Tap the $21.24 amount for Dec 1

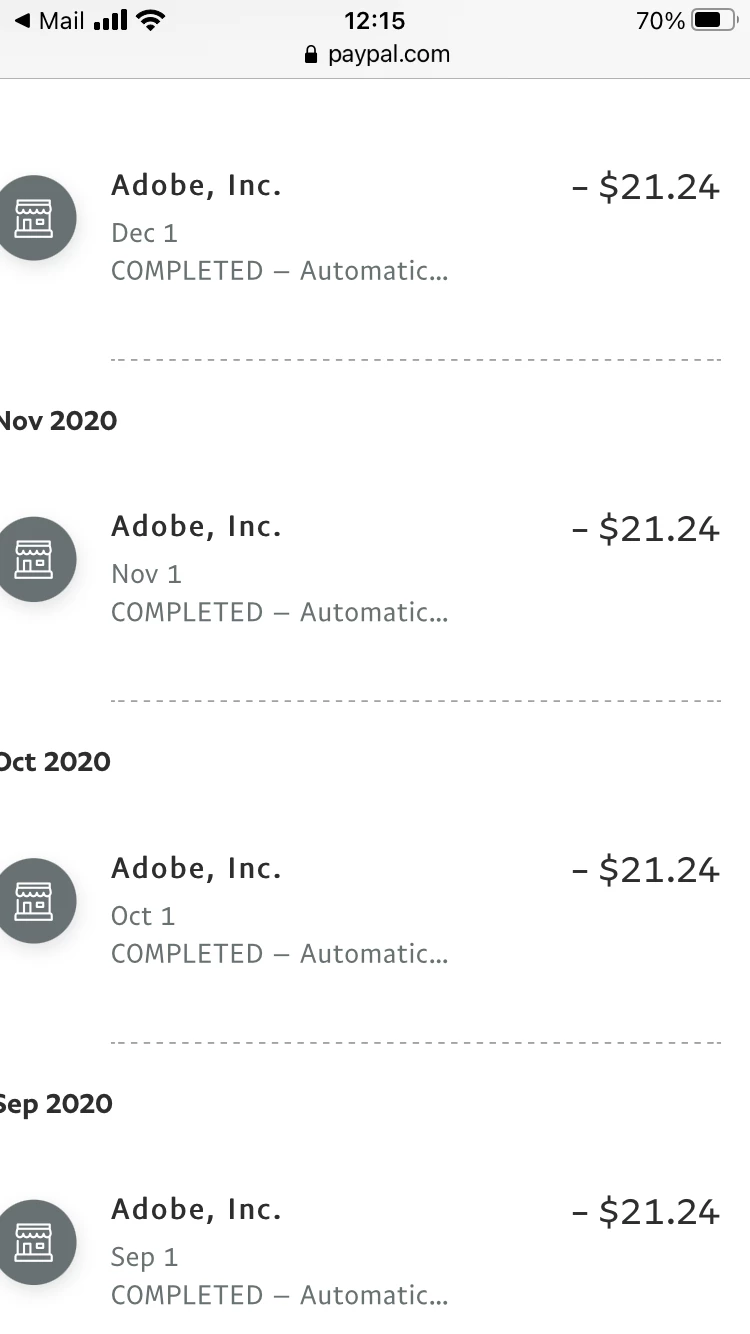(646, 187)
